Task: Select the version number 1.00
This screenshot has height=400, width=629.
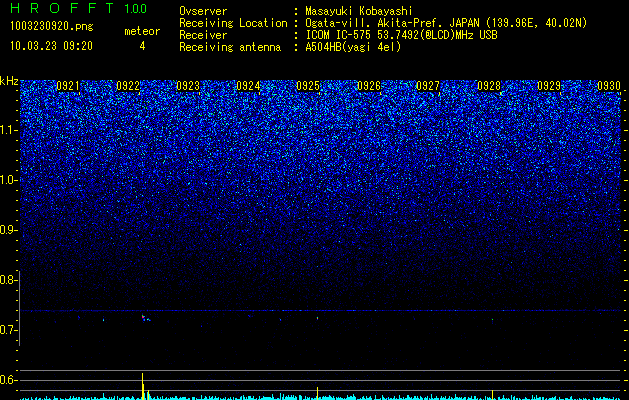Action: (x=135, y=9)
